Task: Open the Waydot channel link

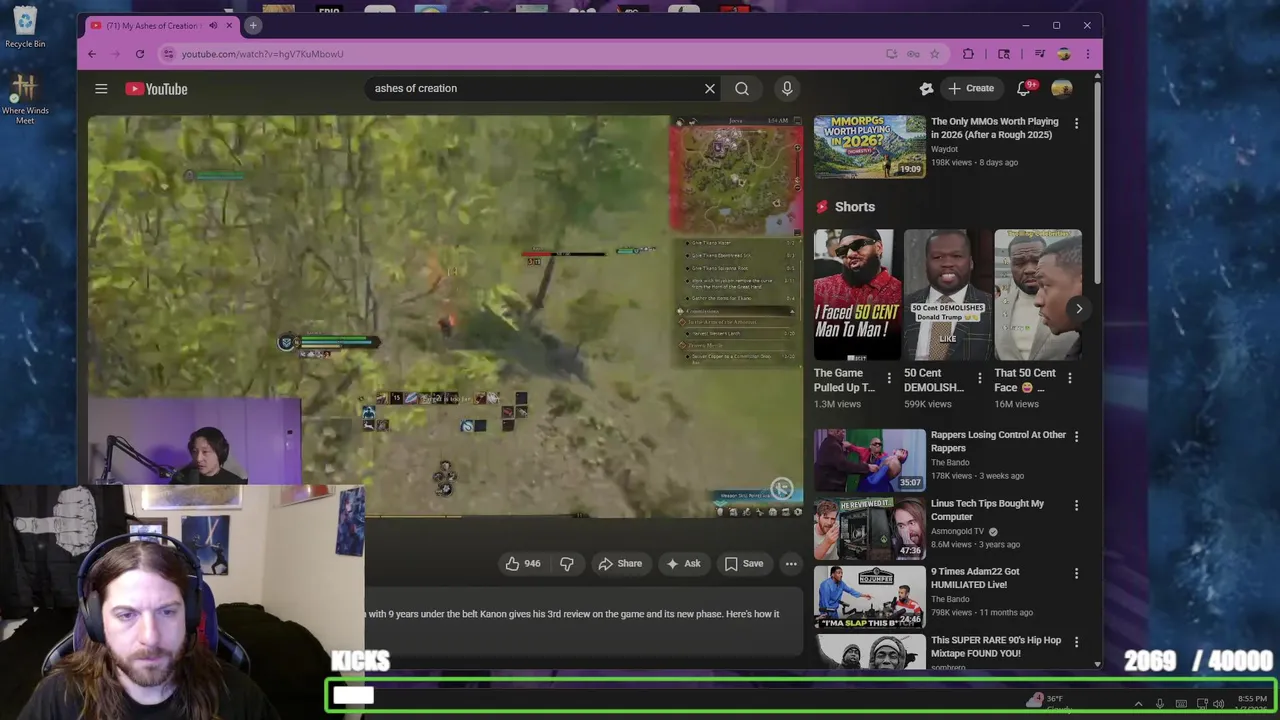Action: click(x=944, y=149)
